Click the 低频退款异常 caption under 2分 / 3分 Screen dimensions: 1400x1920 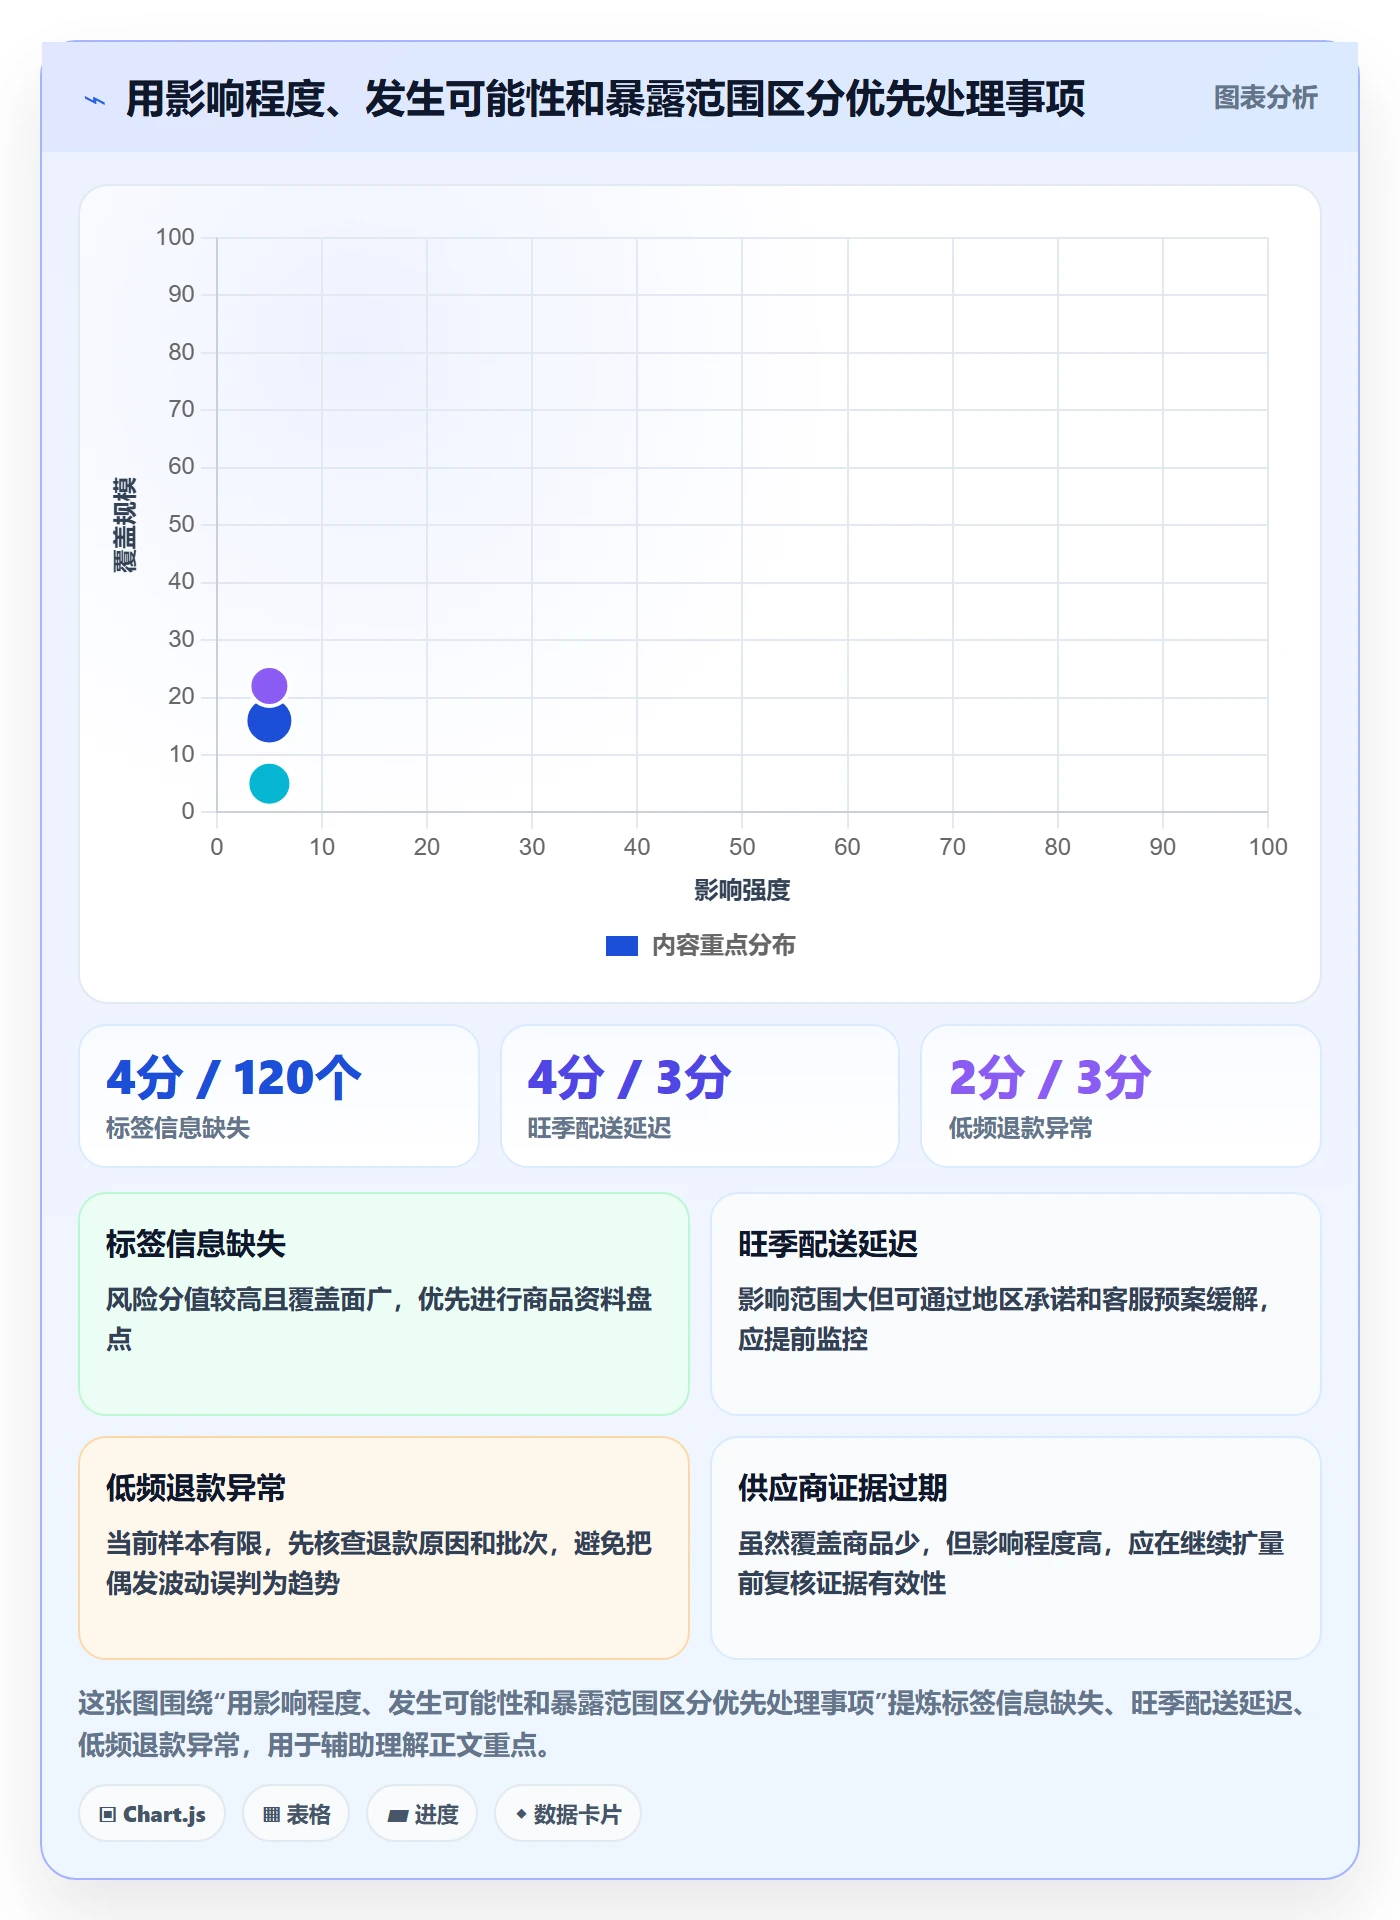tap(1020, 1128)
